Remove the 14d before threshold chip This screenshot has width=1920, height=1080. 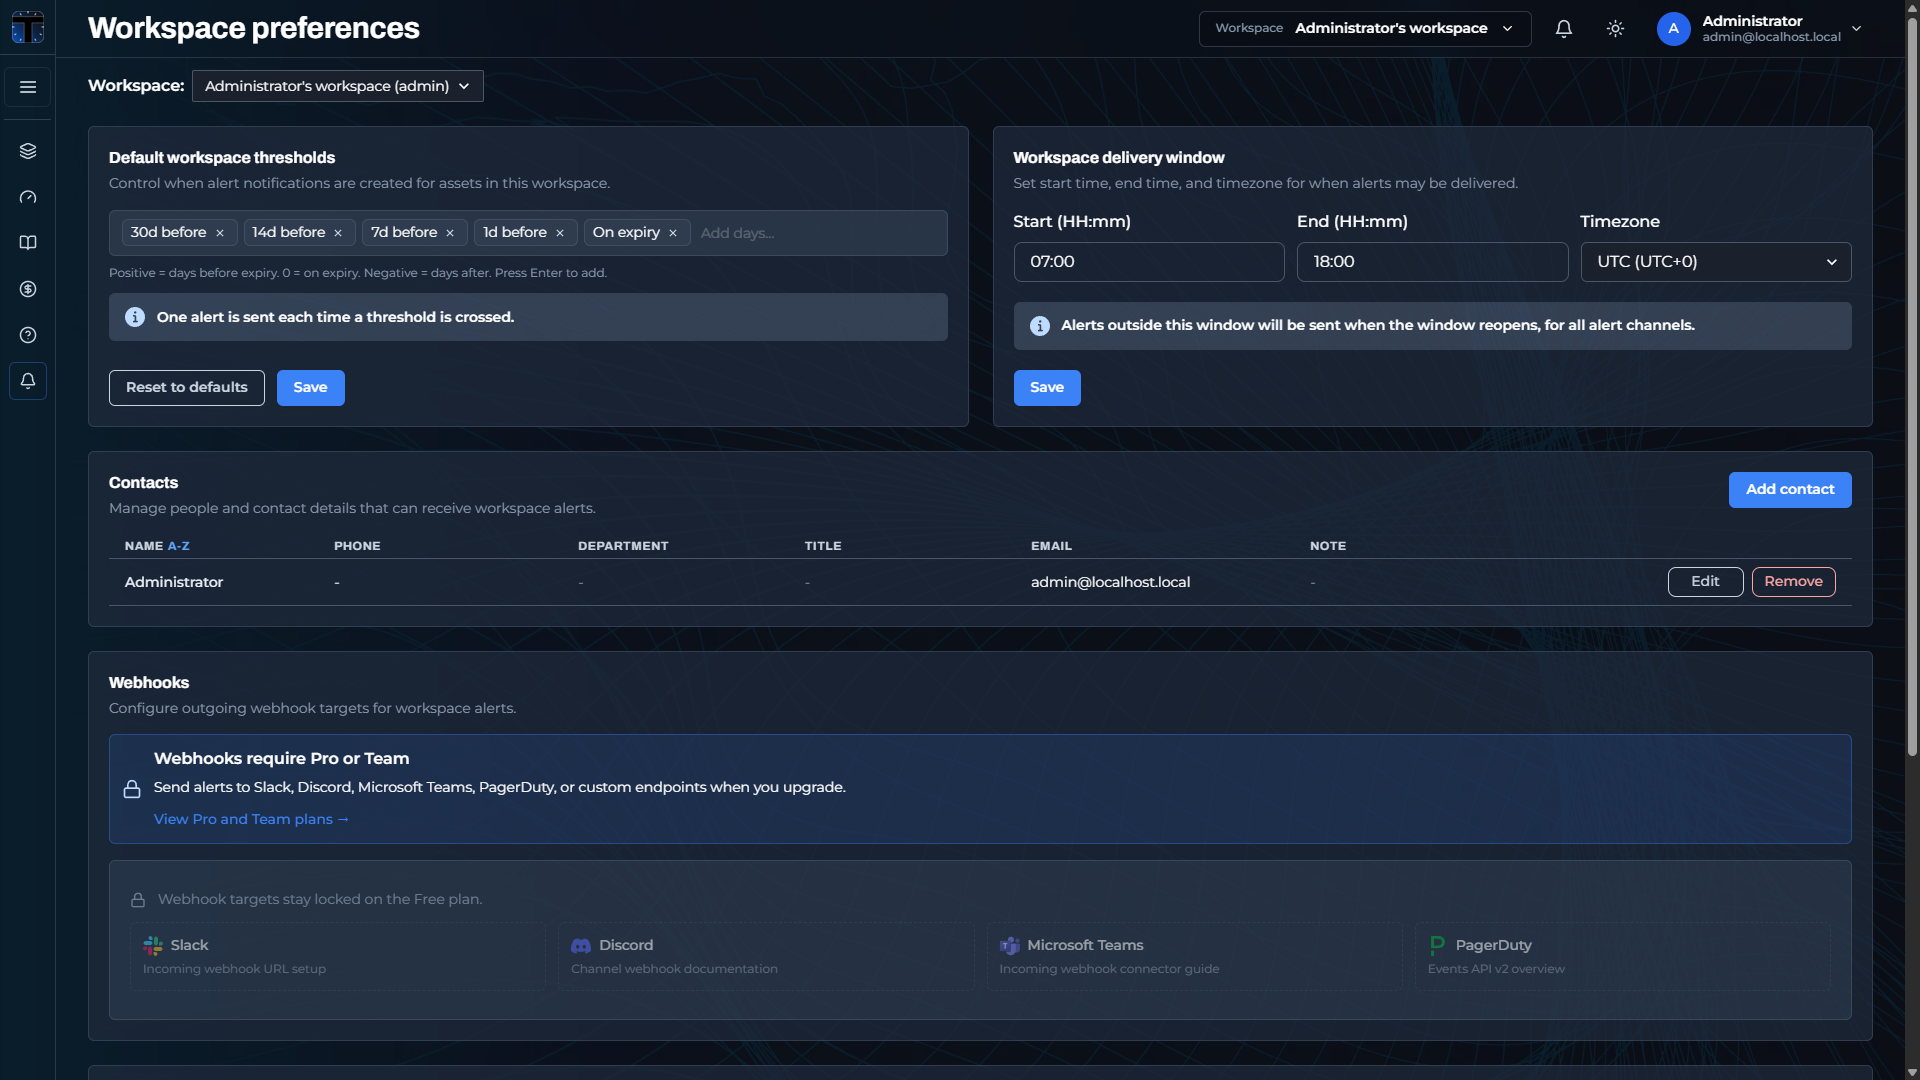338,233
